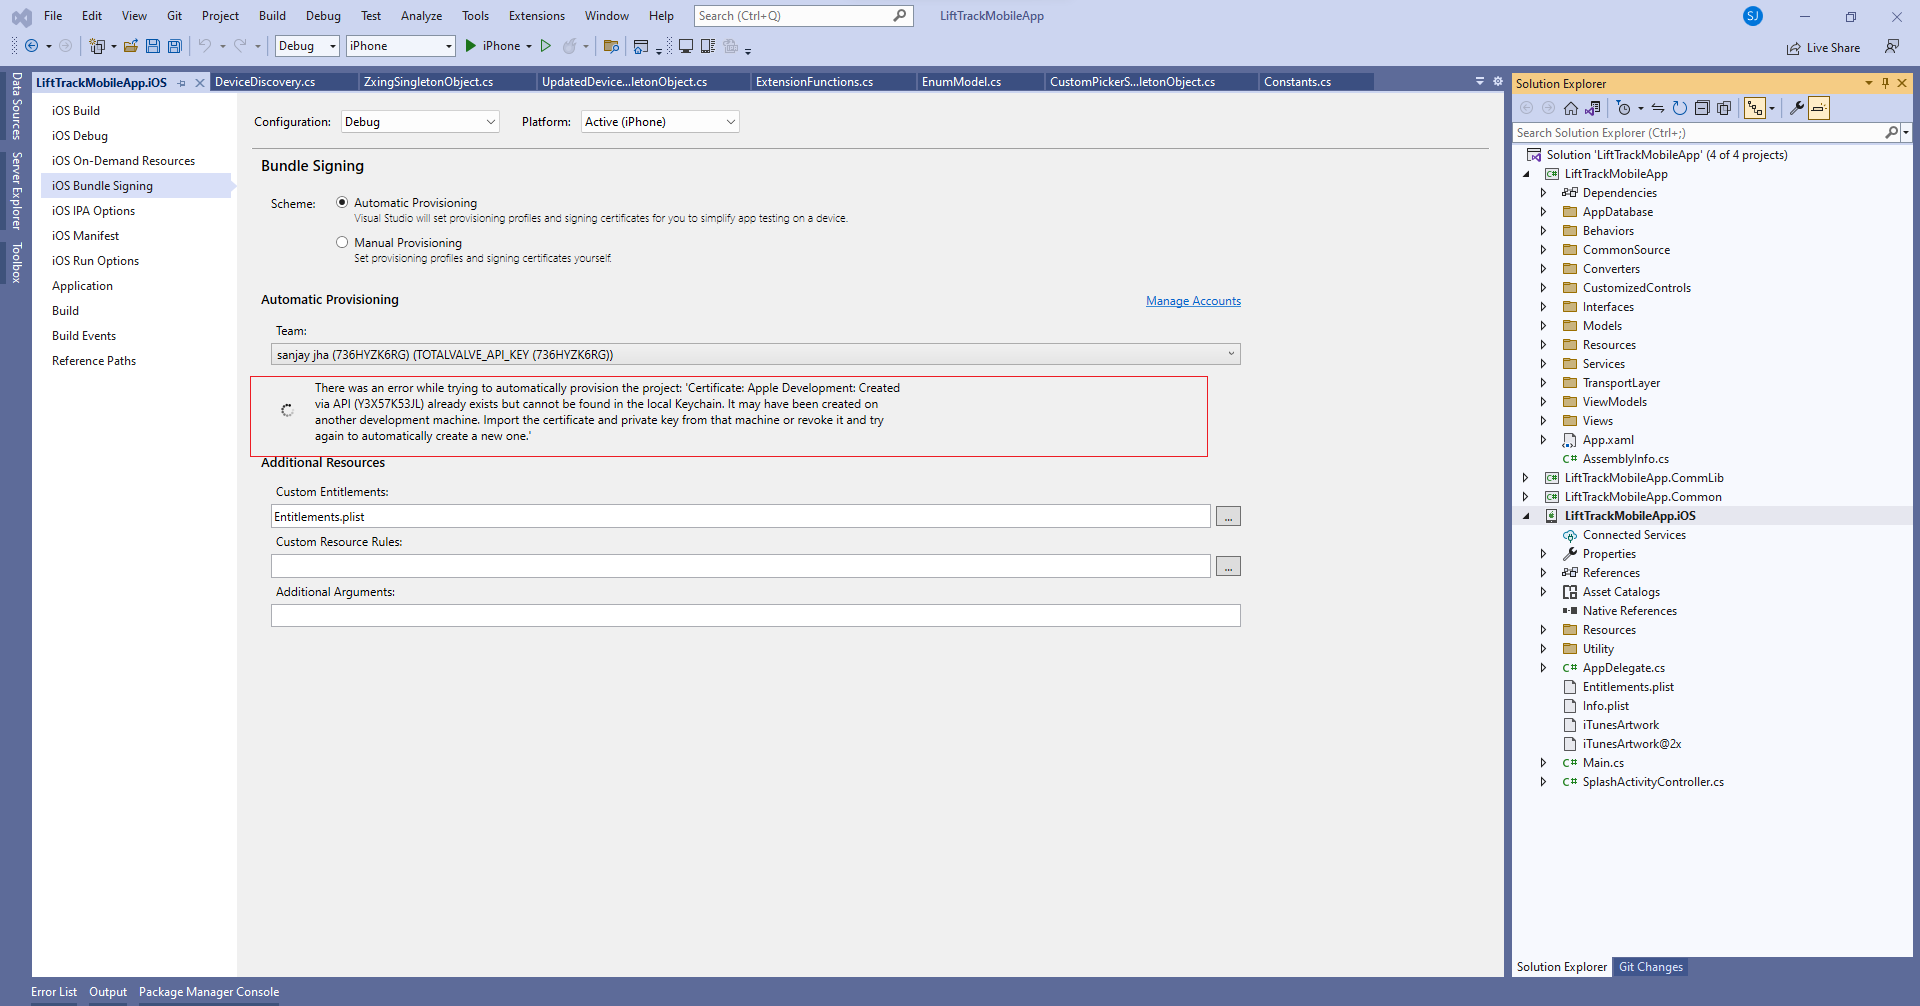Open the Extensions menu

tap(536, 15)
